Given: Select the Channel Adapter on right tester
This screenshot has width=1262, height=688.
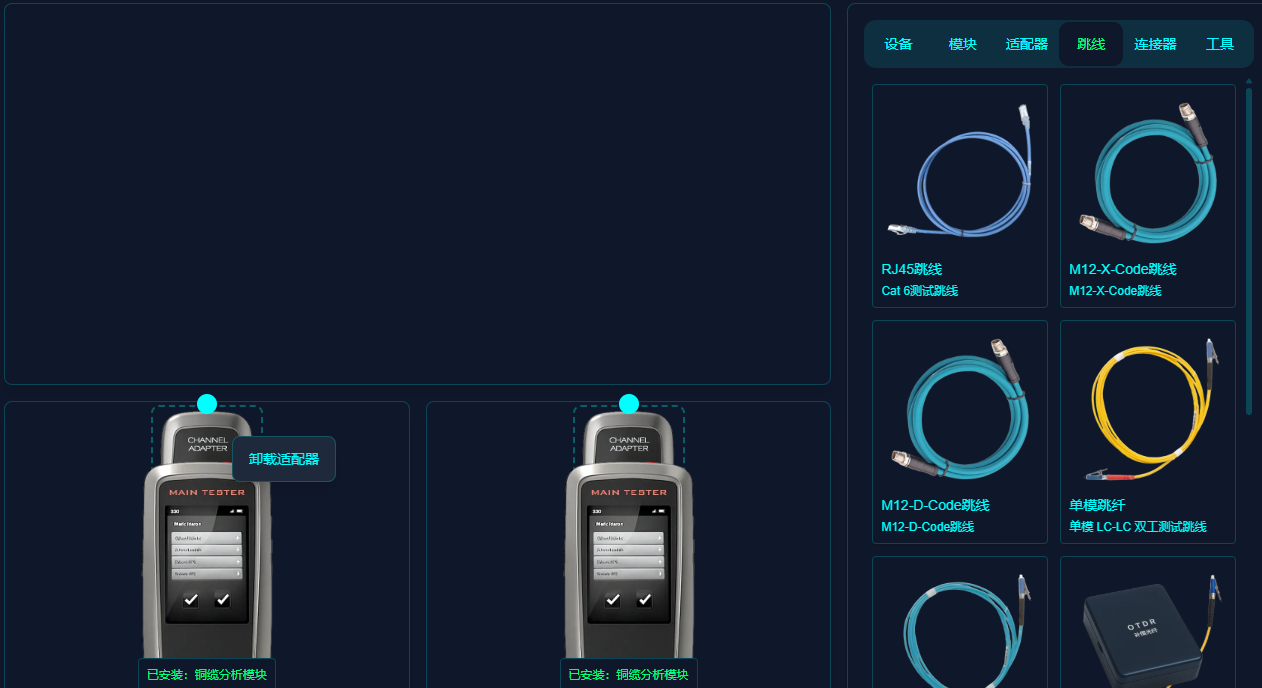Looking at the screenshot, I should 629,441.
